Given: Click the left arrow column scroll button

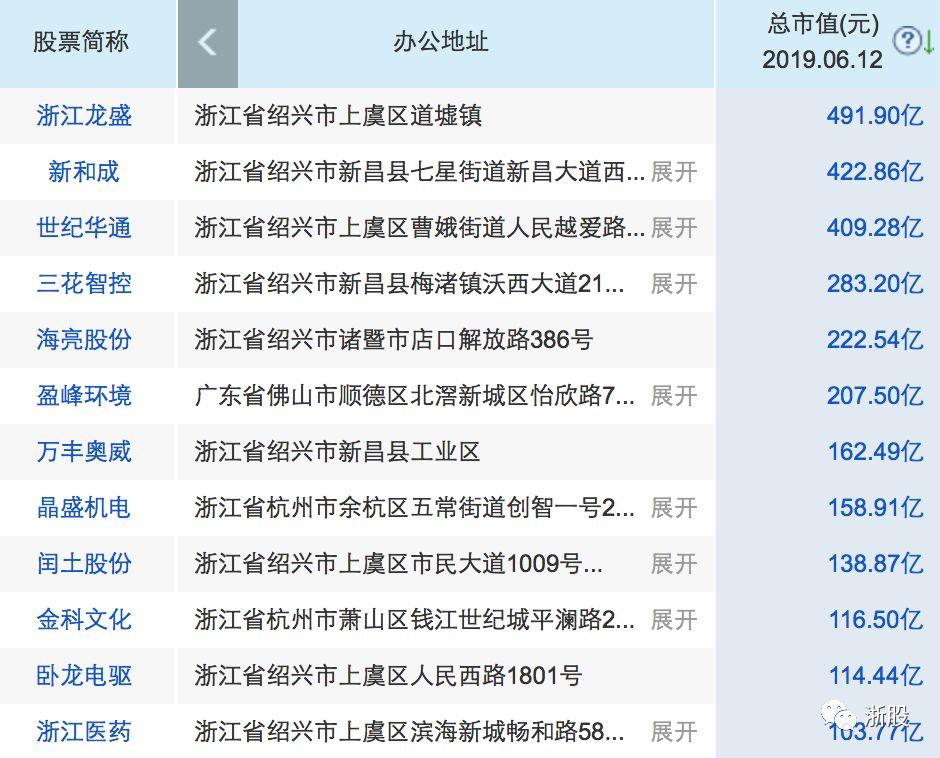Looking at the screenshot, I should coord(207,43).
